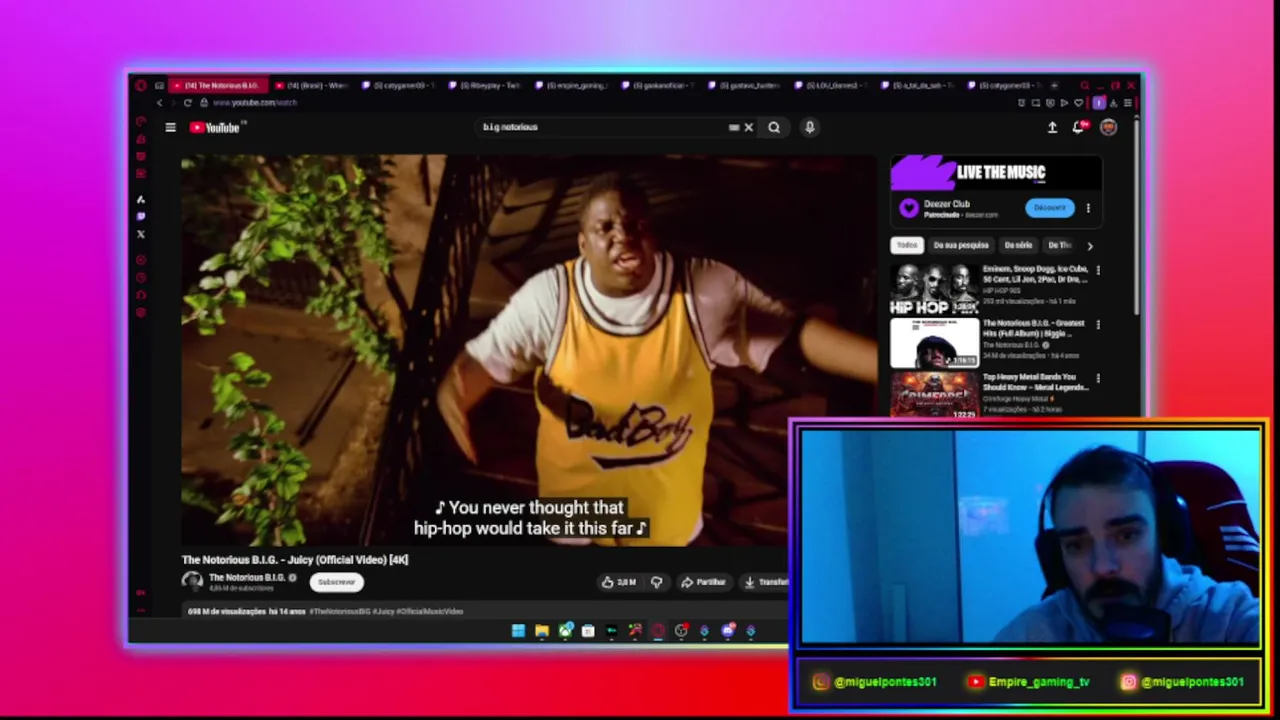Switch to the '(Brasil) - When' YouTube tab
Screen dimensions: 1280x720
[x=312, y=86]
